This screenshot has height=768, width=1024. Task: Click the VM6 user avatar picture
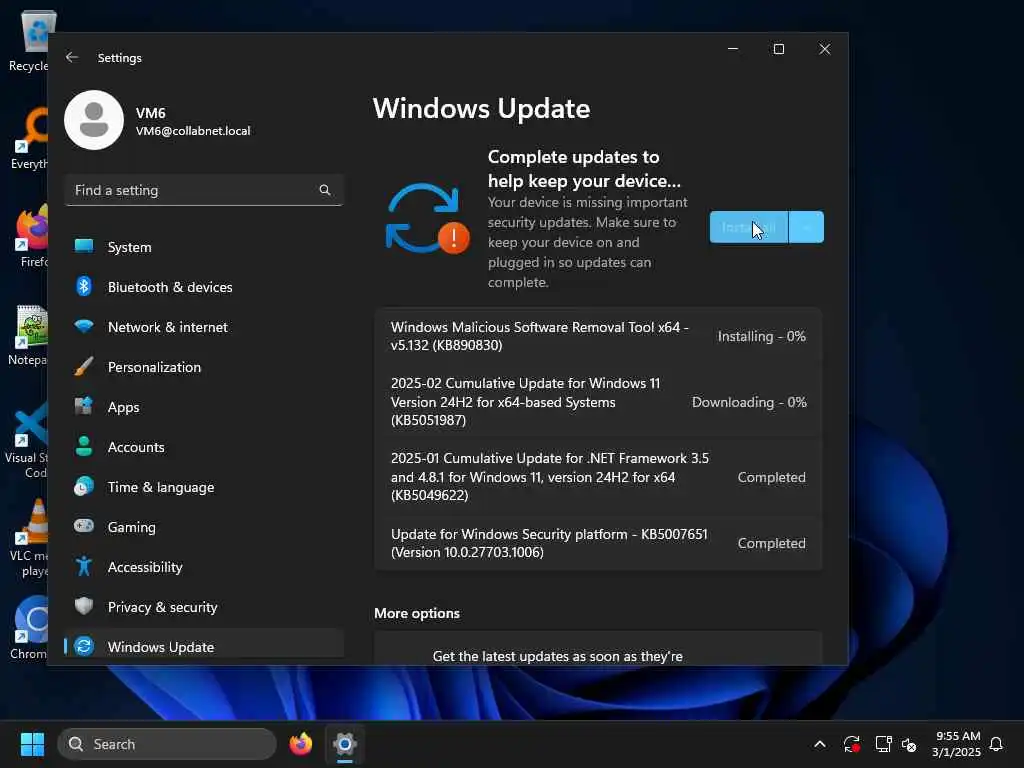pyautogui.click(x=94, y=120)
